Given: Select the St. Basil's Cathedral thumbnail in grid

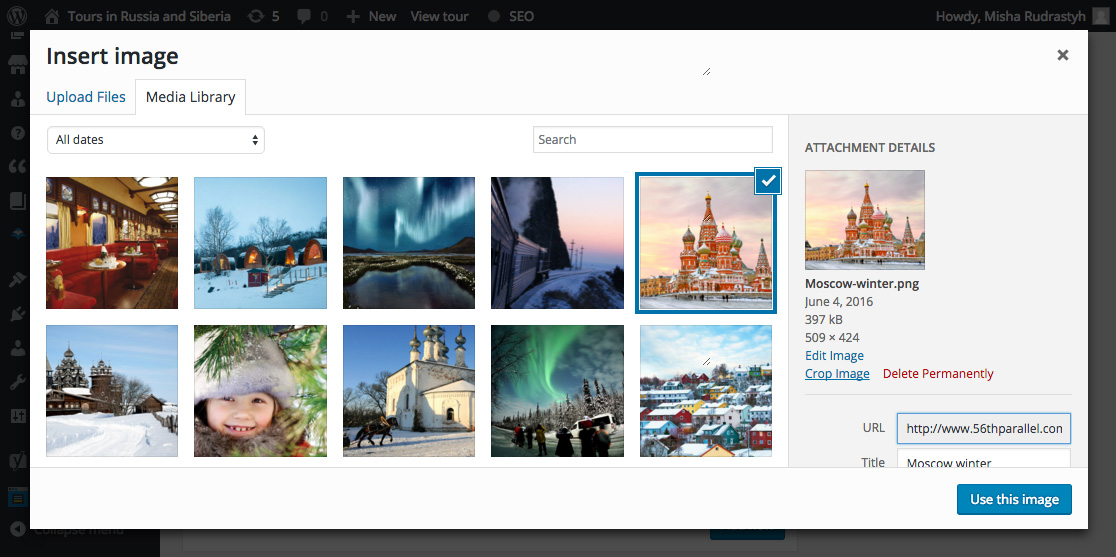Looking at the screenshot, I should (705, 243).
